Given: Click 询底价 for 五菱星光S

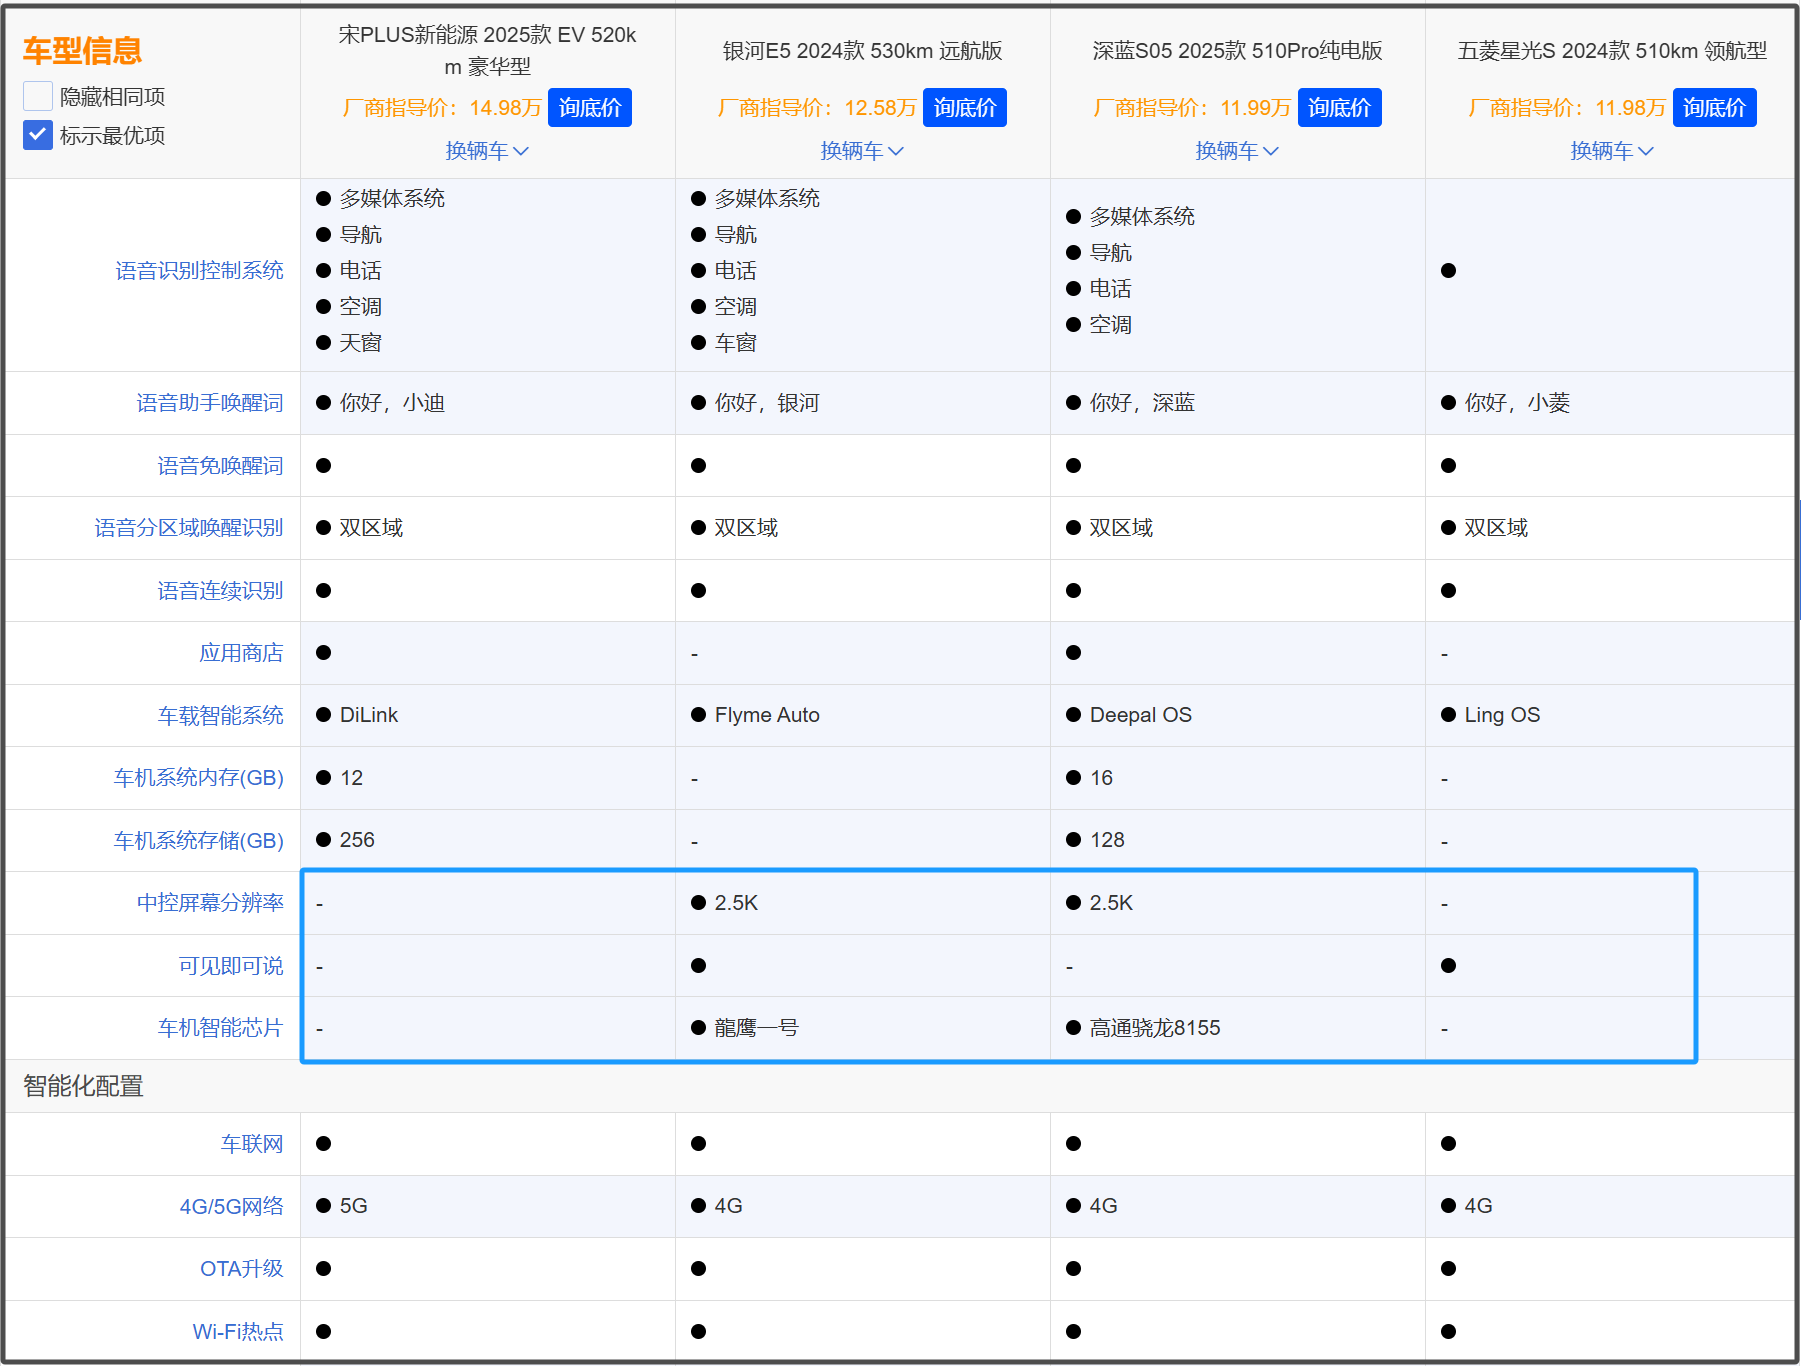Looking at the screenshot, I should 1715,108.
